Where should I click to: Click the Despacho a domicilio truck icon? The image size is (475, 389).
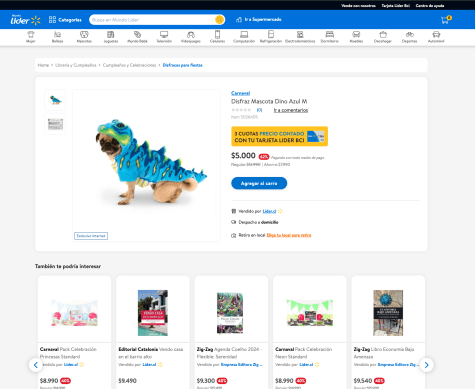coord(234,222)
